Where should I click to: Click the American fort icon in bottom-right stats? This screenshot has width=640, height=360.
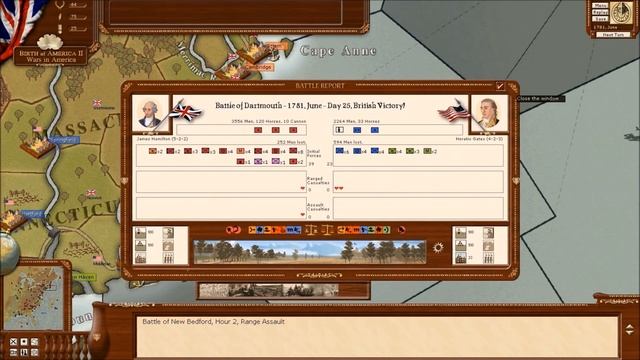click(x=461, y=258)
